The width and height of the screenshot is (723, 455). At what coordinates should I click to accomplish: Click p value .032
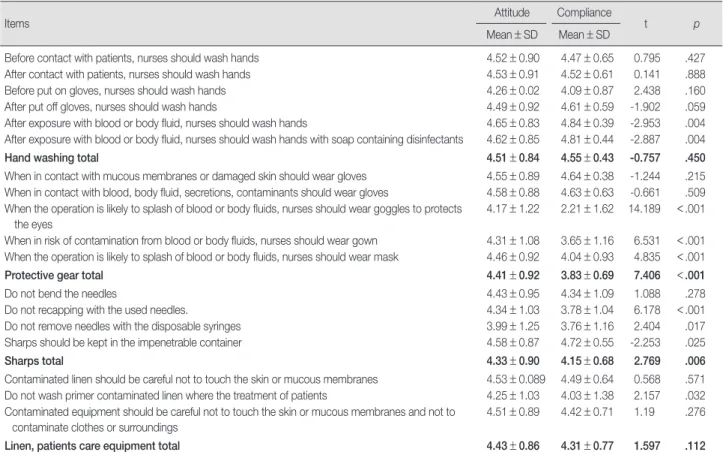[695, 396]
